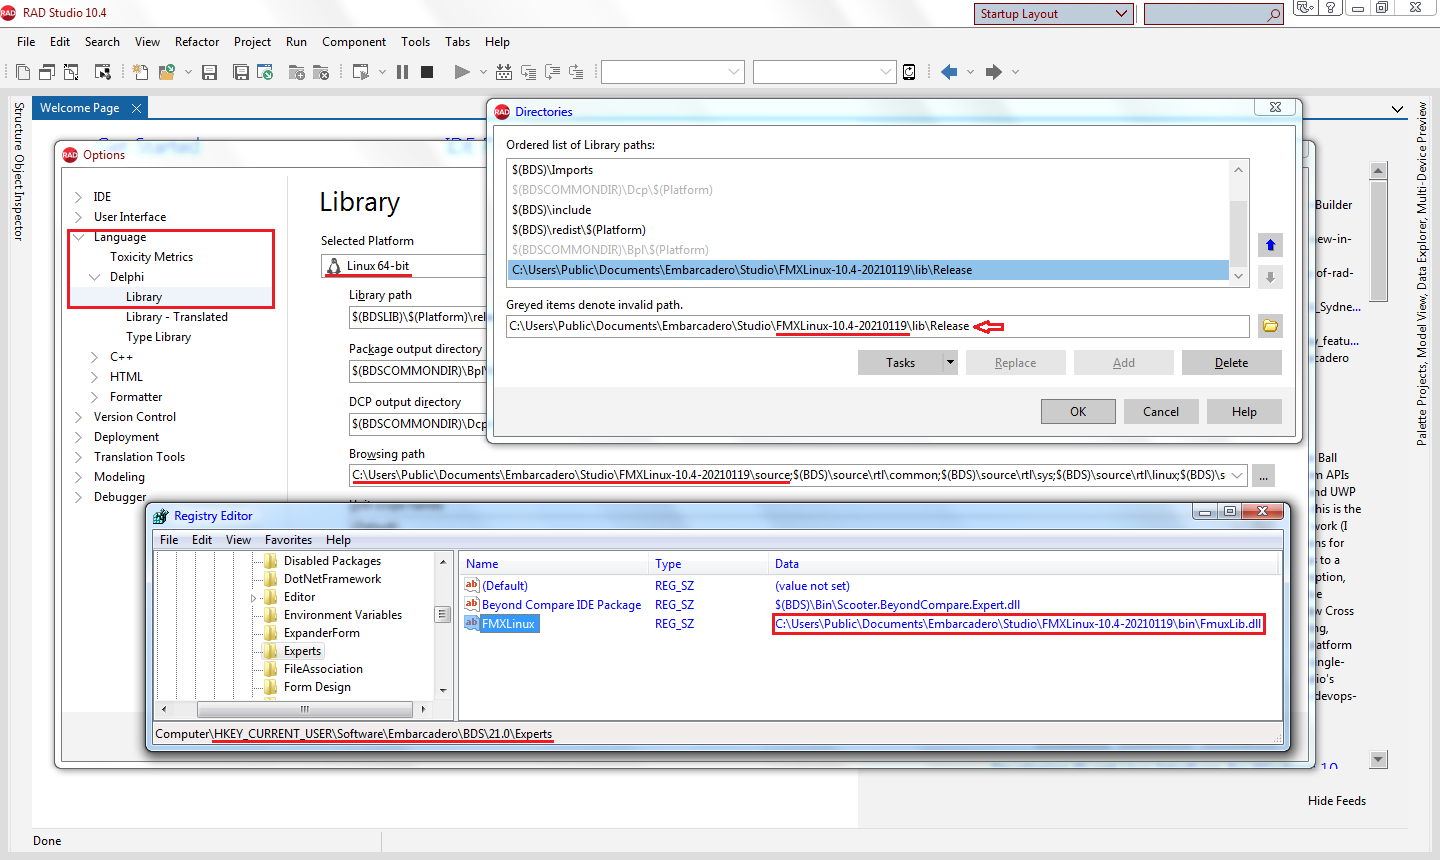Open the Project menu
1440x860 pixels.
coord(252,42)
